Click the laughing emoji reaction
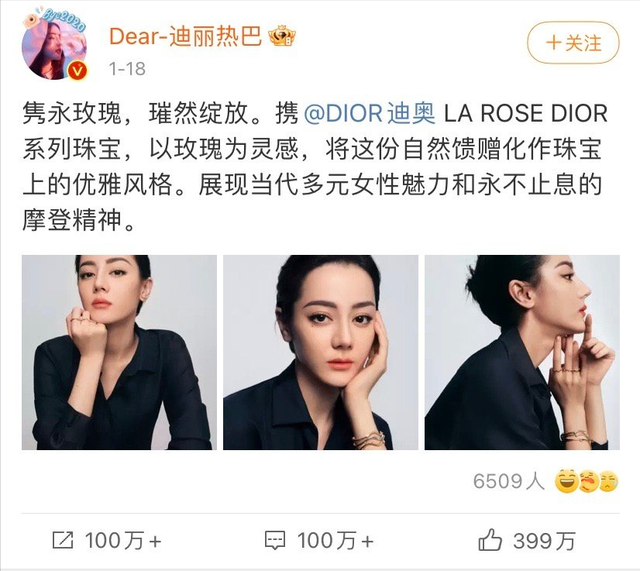This screenshot has width=640, height=571. pyautogui.click(x=567, y=481)
